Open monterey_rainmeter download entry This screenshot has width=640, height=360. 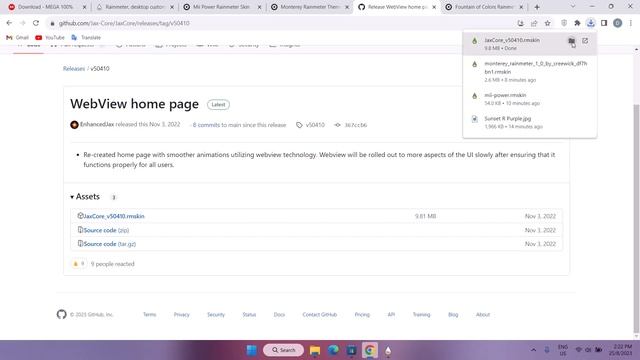tap(529, 71)
